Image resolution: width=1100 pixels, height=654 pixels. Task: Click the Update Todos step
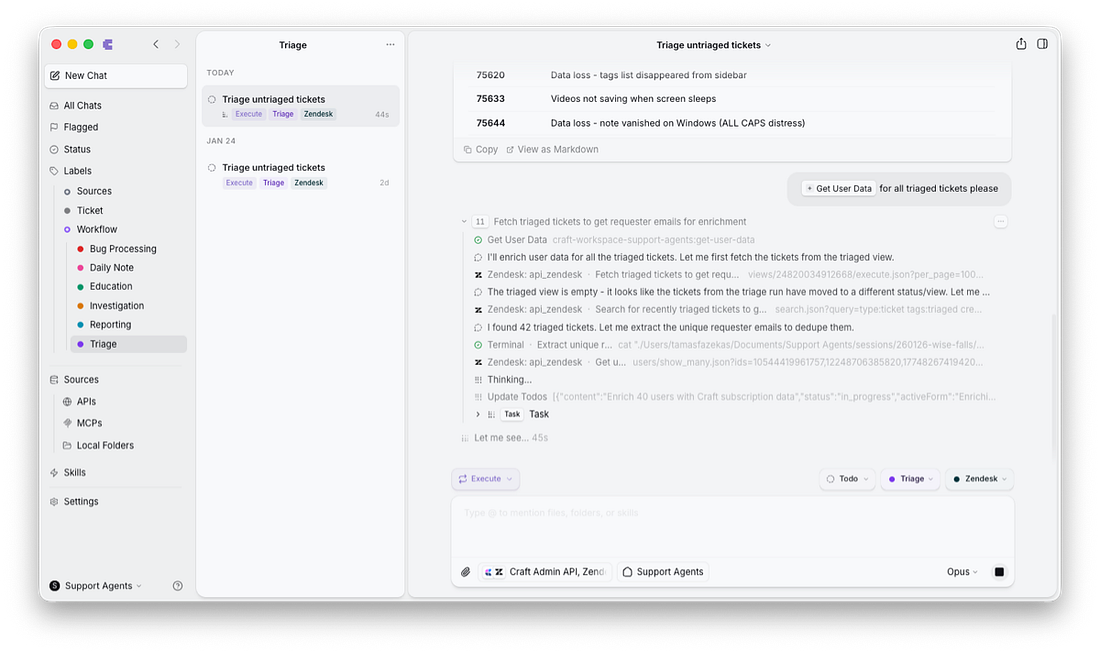[734, 397]
